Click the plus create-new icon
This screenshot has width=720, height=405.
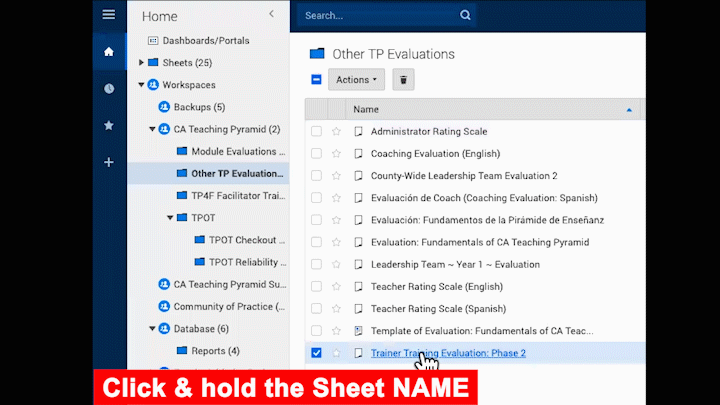[x=109, y=162]
